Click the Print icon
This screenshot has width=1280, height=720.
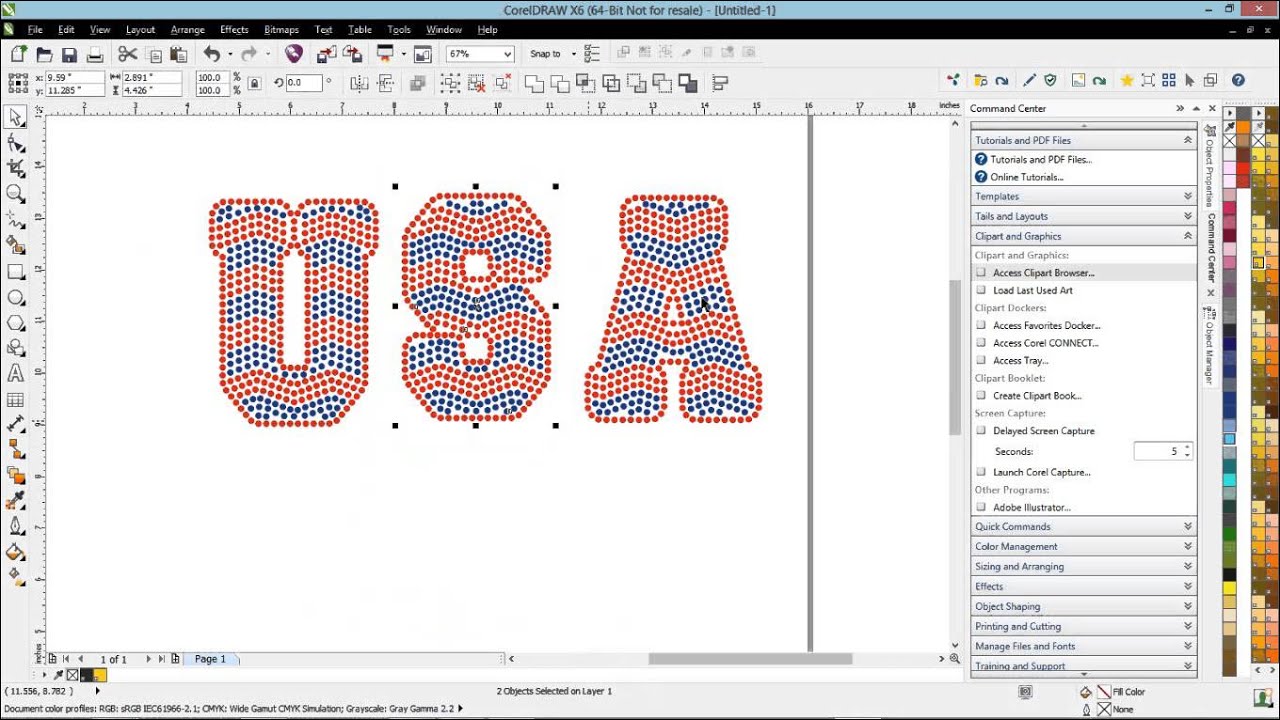pyautogui.click(x=95, y=54)
